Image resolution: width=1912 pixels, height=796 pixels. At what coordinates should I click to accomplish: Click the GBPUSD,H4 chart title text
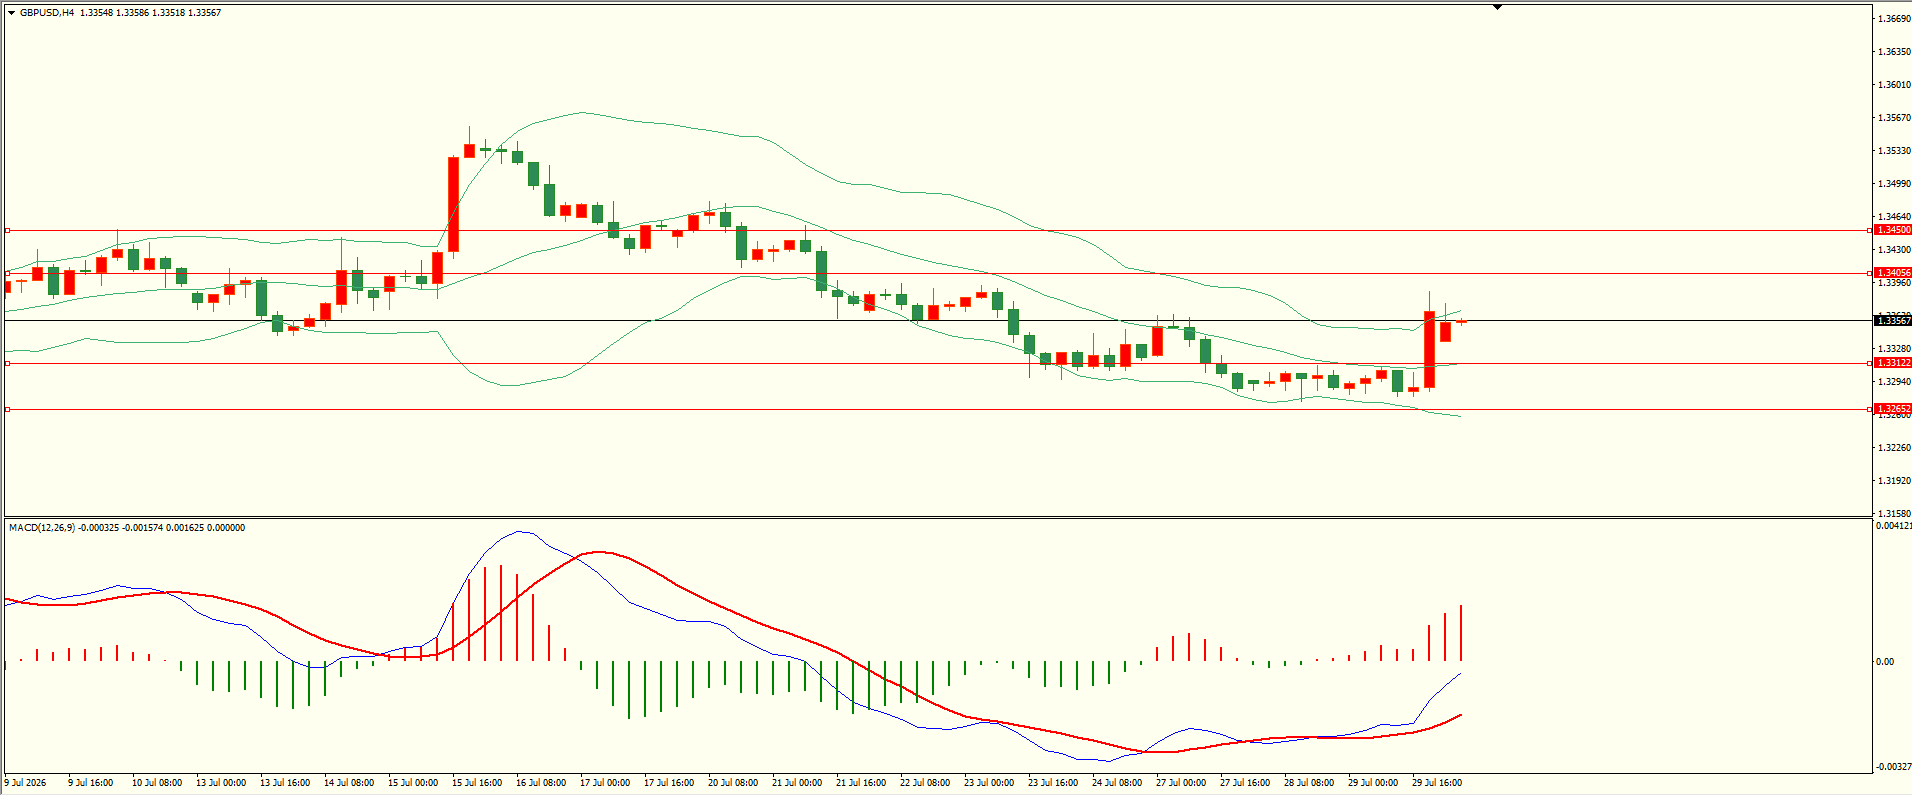click(47, 13)
